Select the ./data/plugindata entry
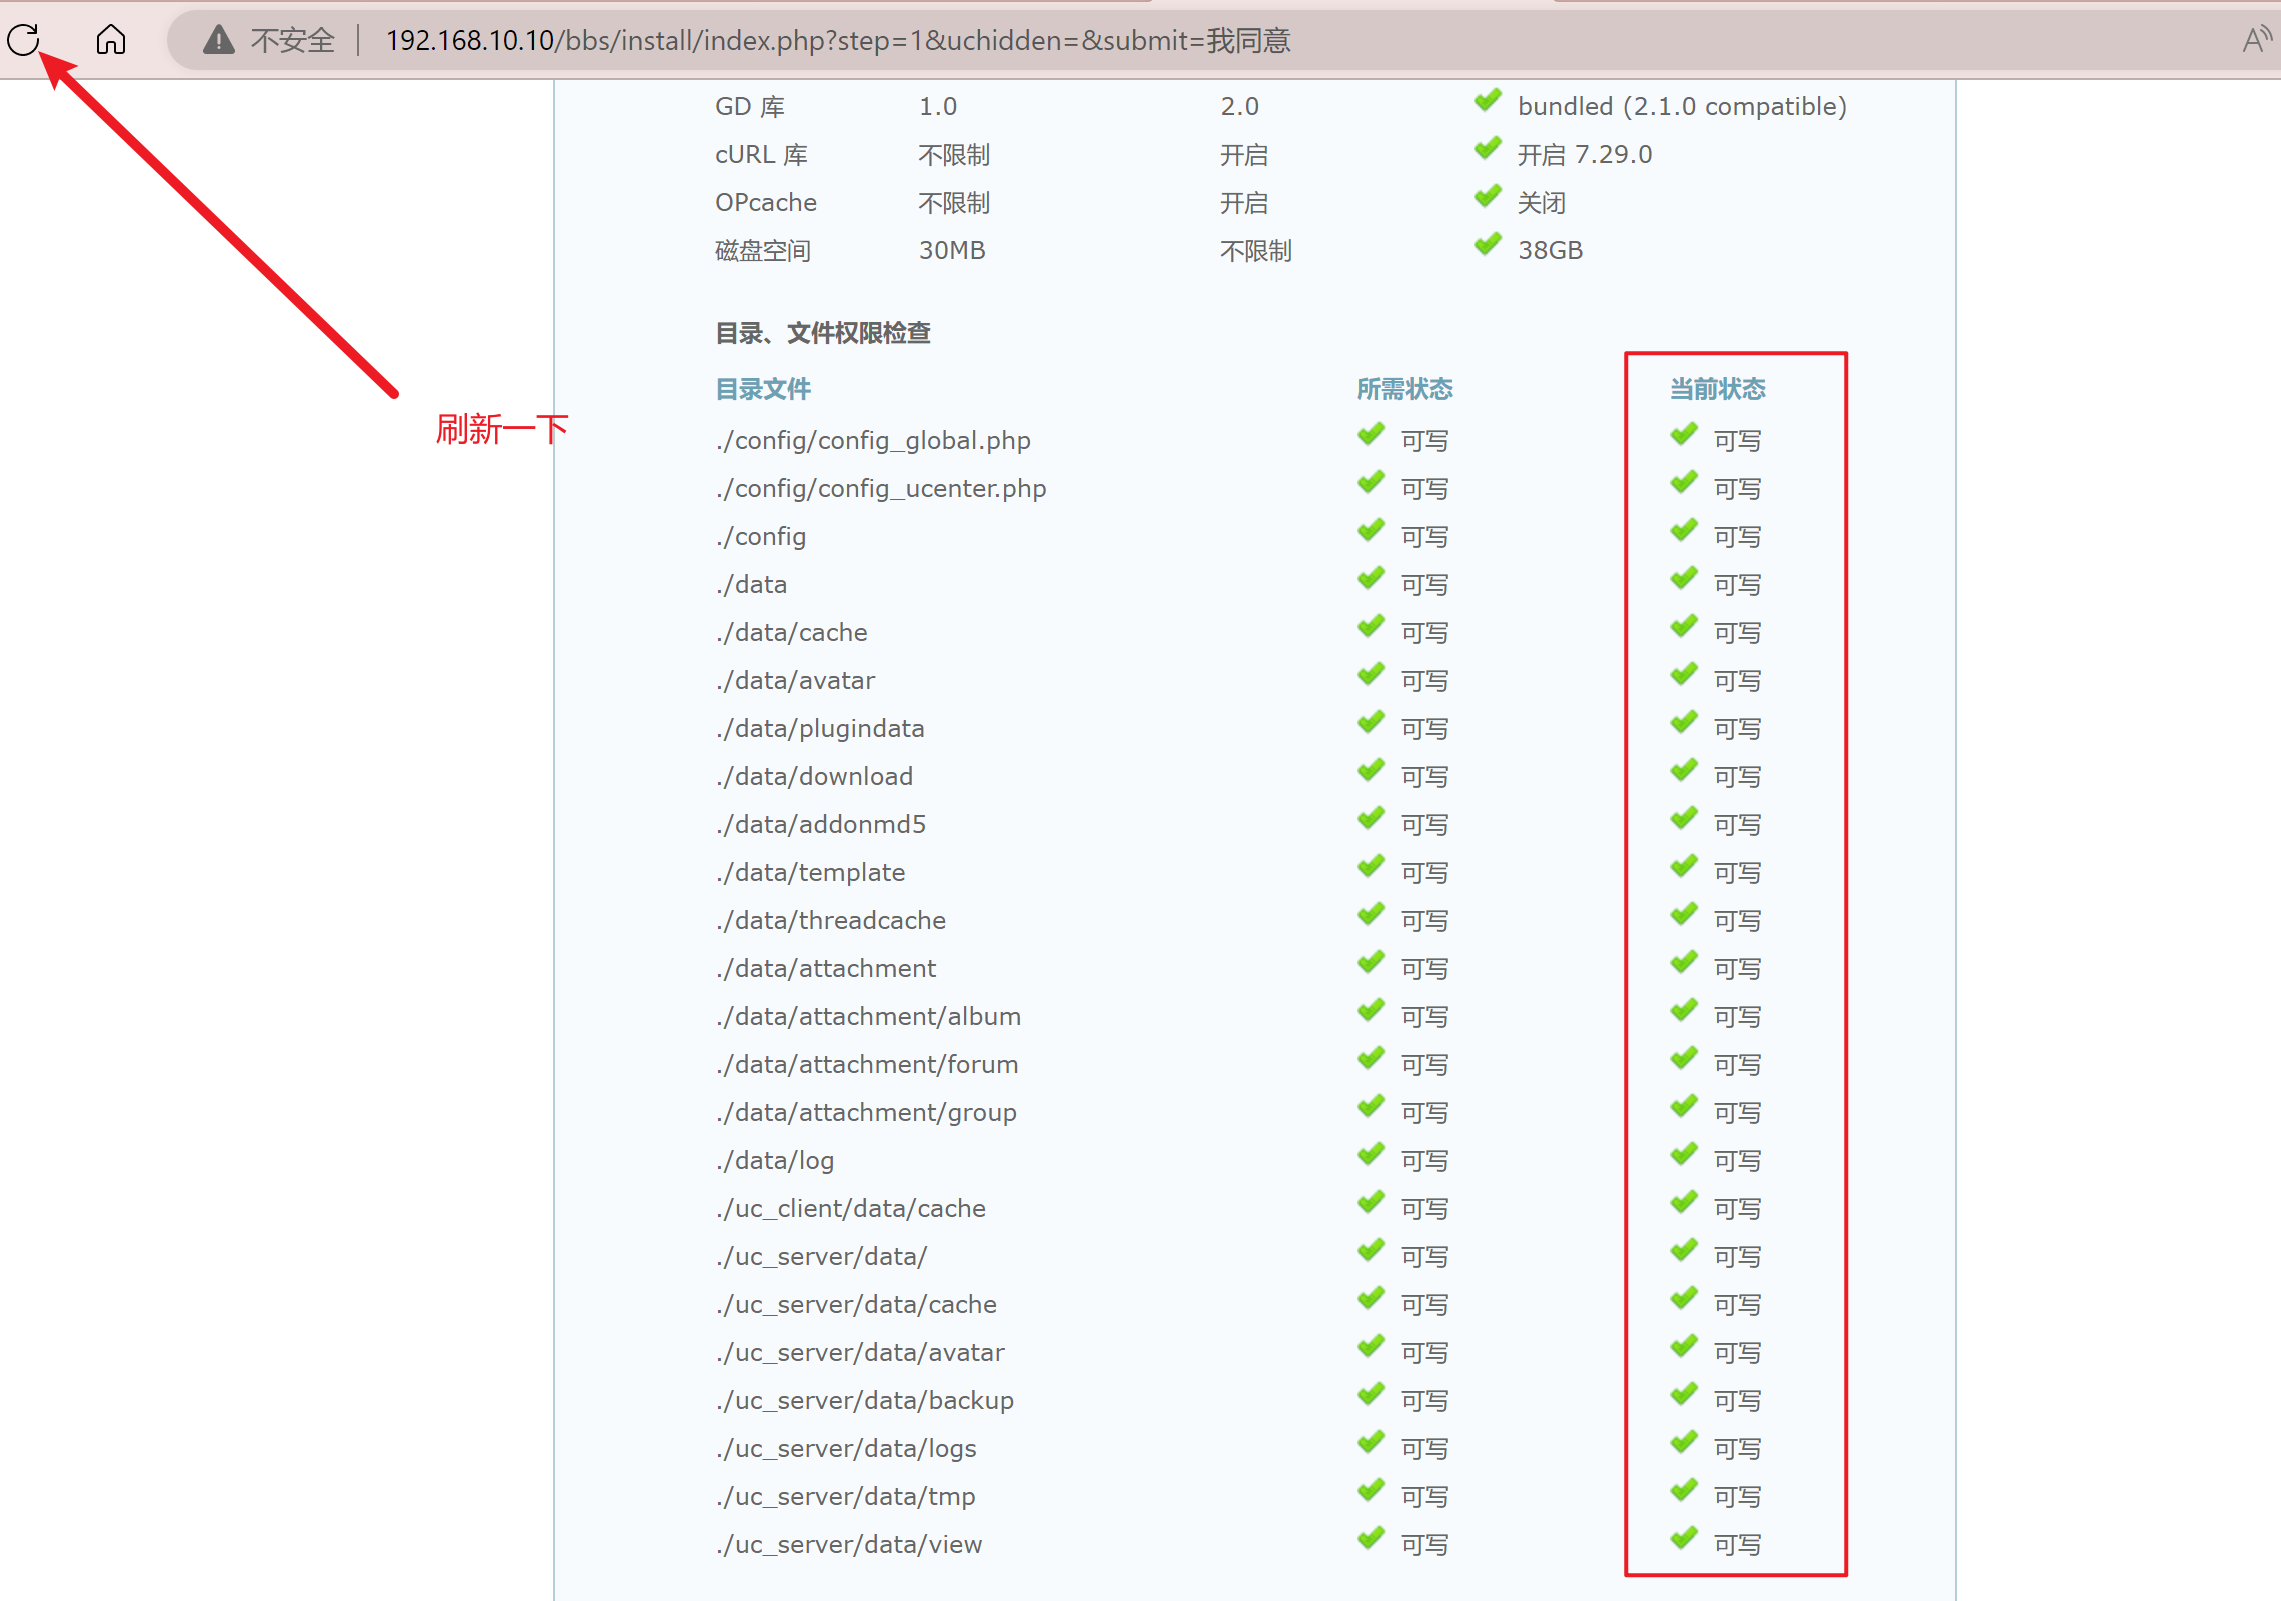The image size is (2281, 1601). coord(820,729)
